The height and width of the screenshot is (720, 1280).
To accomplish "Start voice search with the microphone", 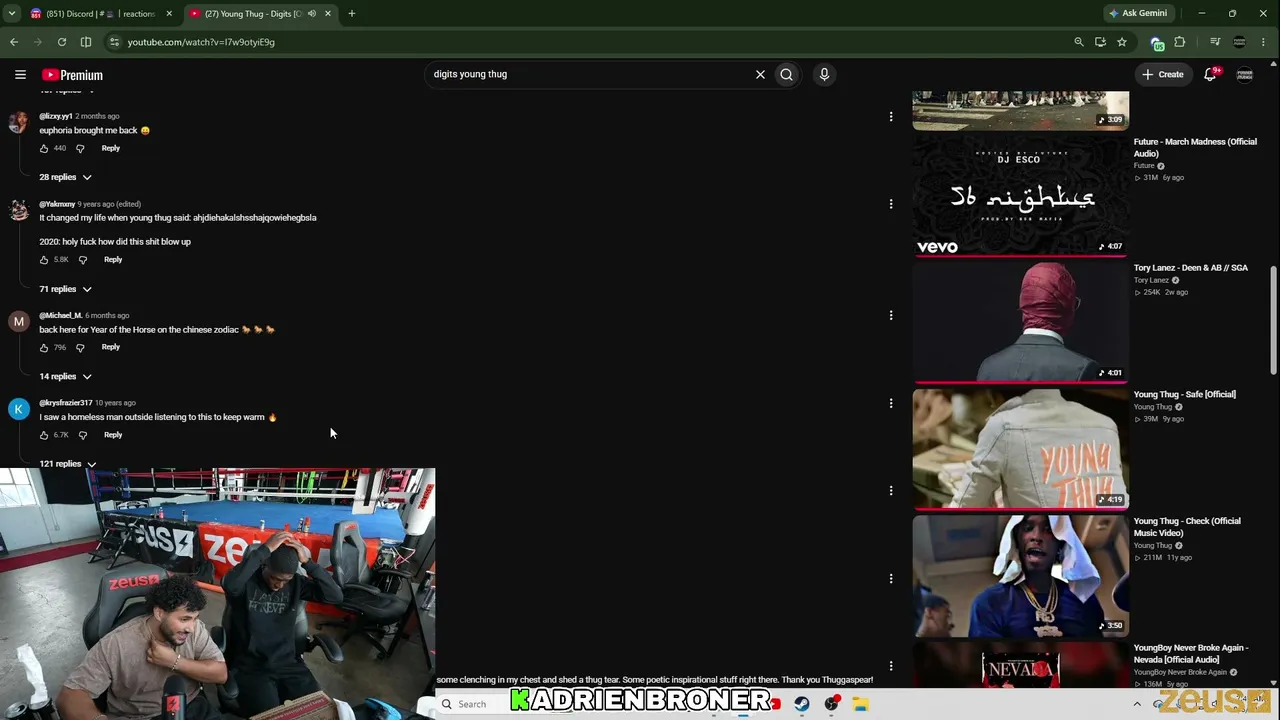I will [824, 74].
